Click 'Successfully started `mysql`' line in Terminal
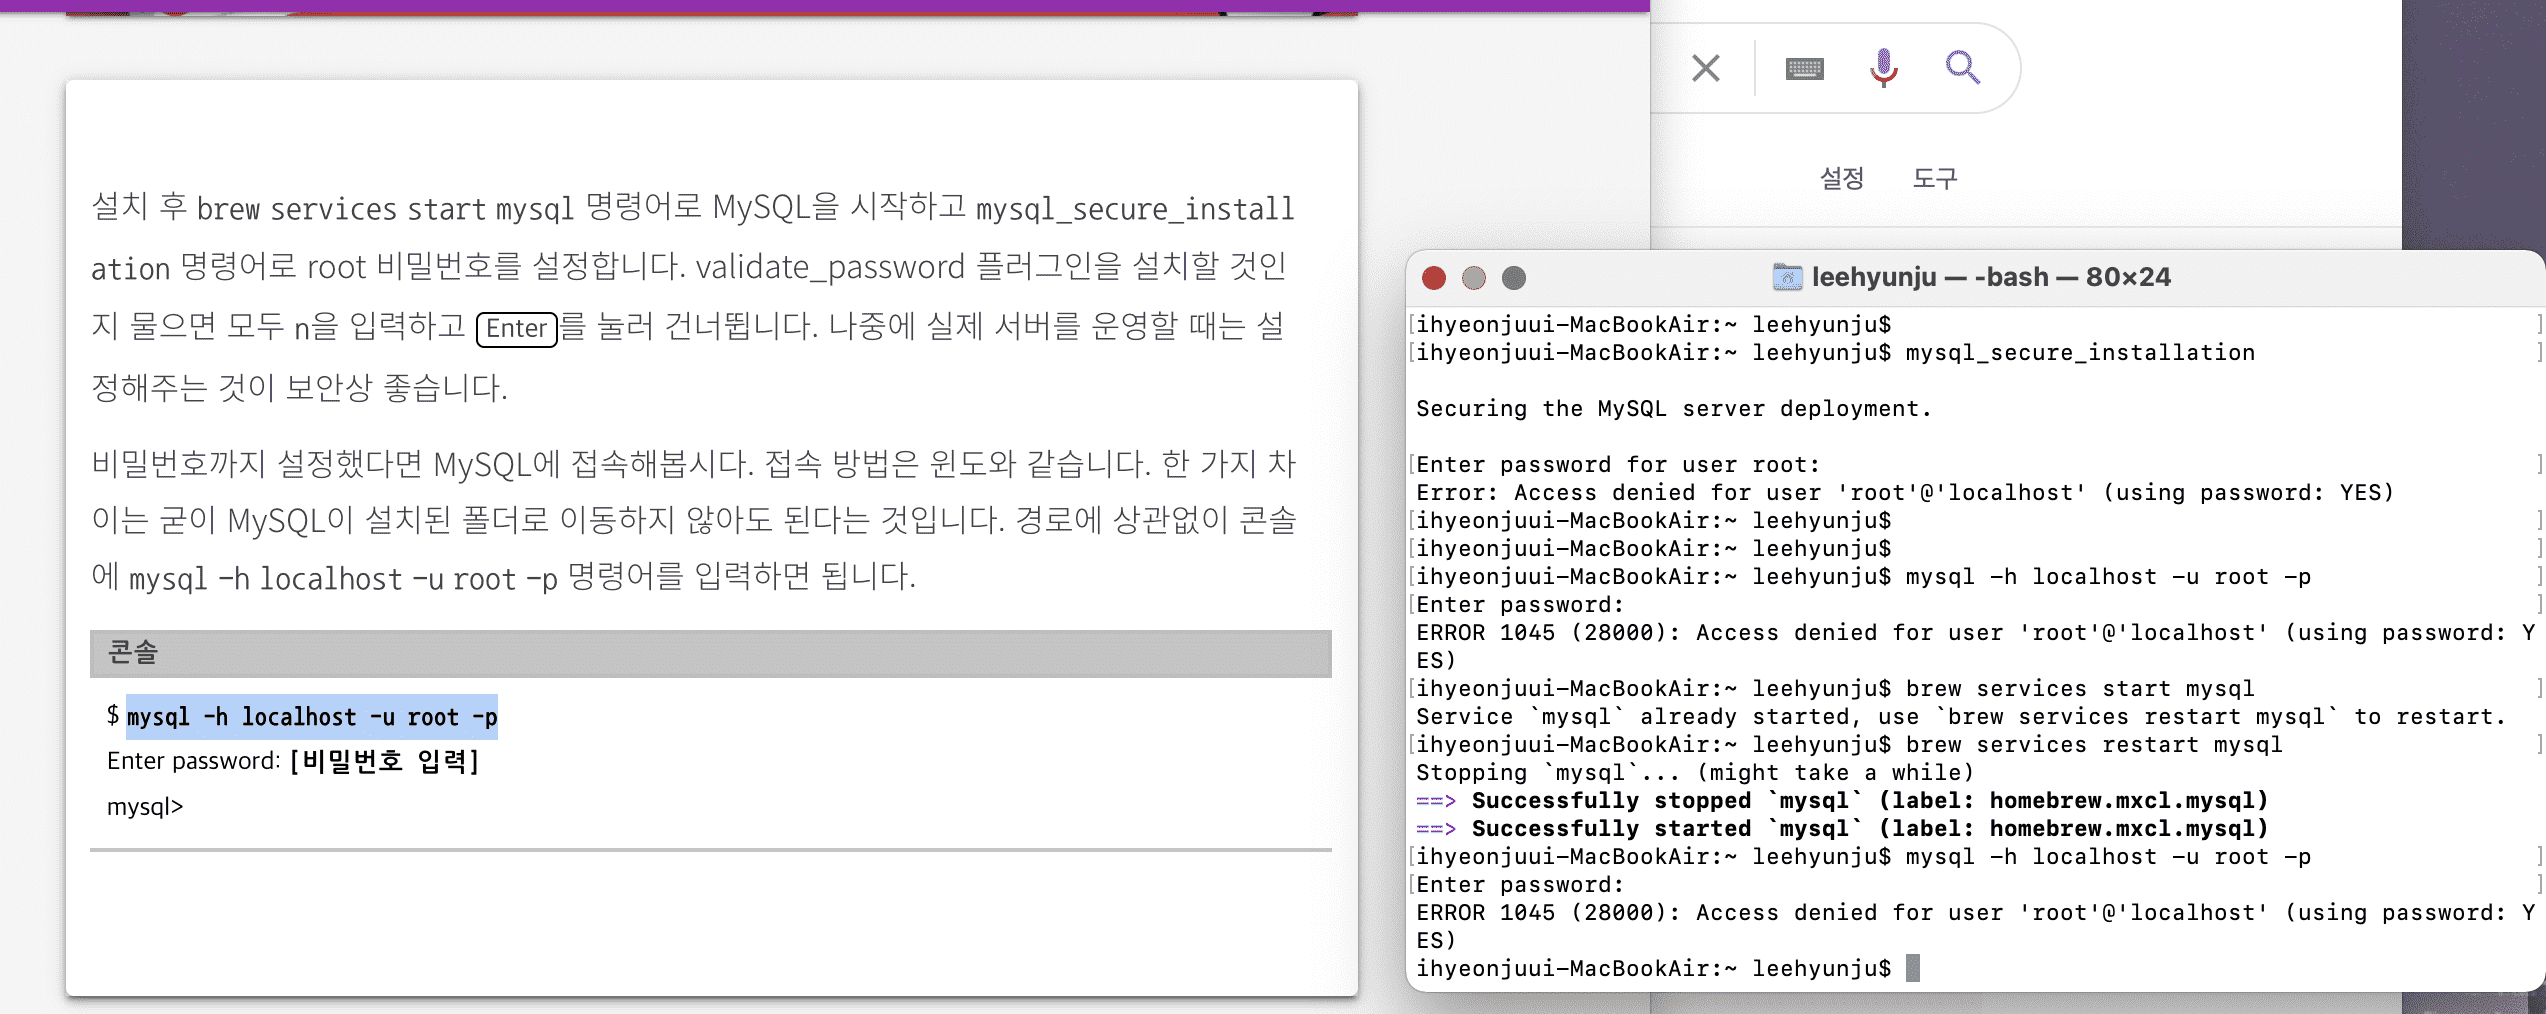The width and height of the screenshot is (2546, 1014). 1842,828
